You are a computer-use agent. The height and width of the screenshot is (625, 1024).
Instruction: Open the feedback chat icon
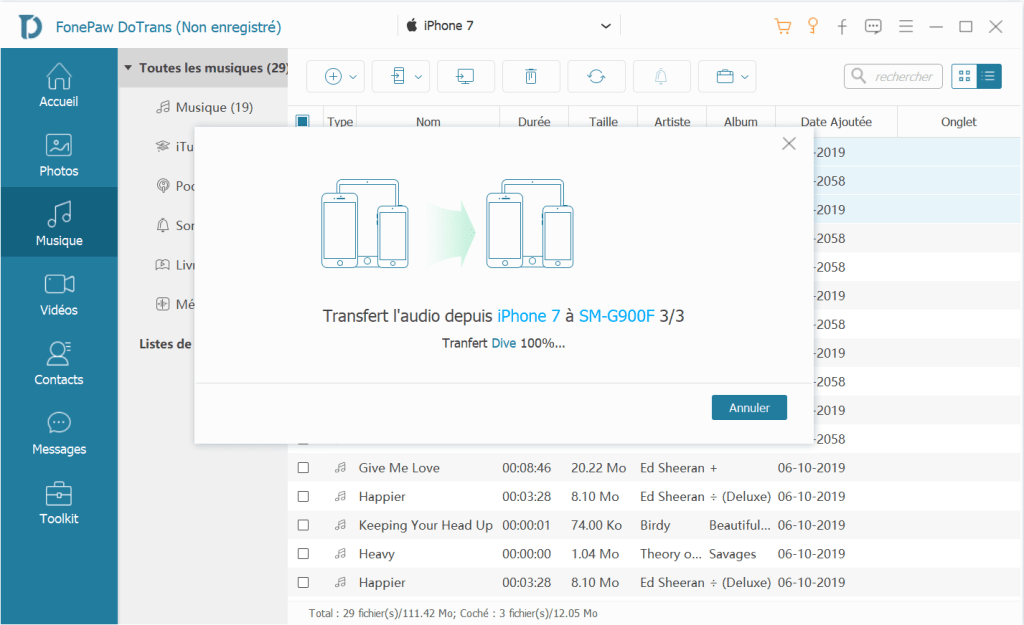pyautogui.click(x=873, y=27)
